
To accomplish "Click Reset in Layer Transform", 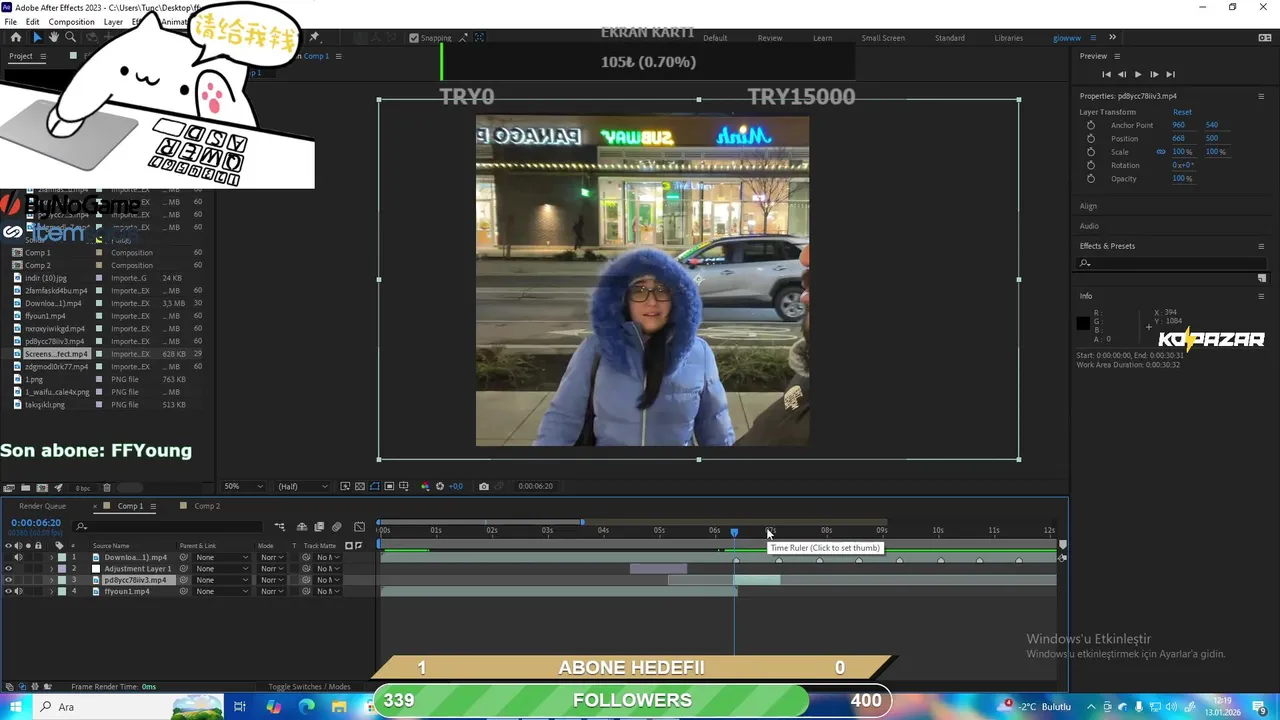I will tap(1182, 112).
